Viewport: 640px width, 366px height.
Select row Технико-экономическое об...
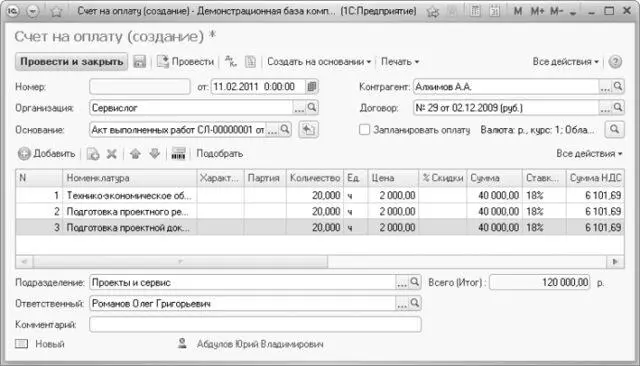(320, 195)
